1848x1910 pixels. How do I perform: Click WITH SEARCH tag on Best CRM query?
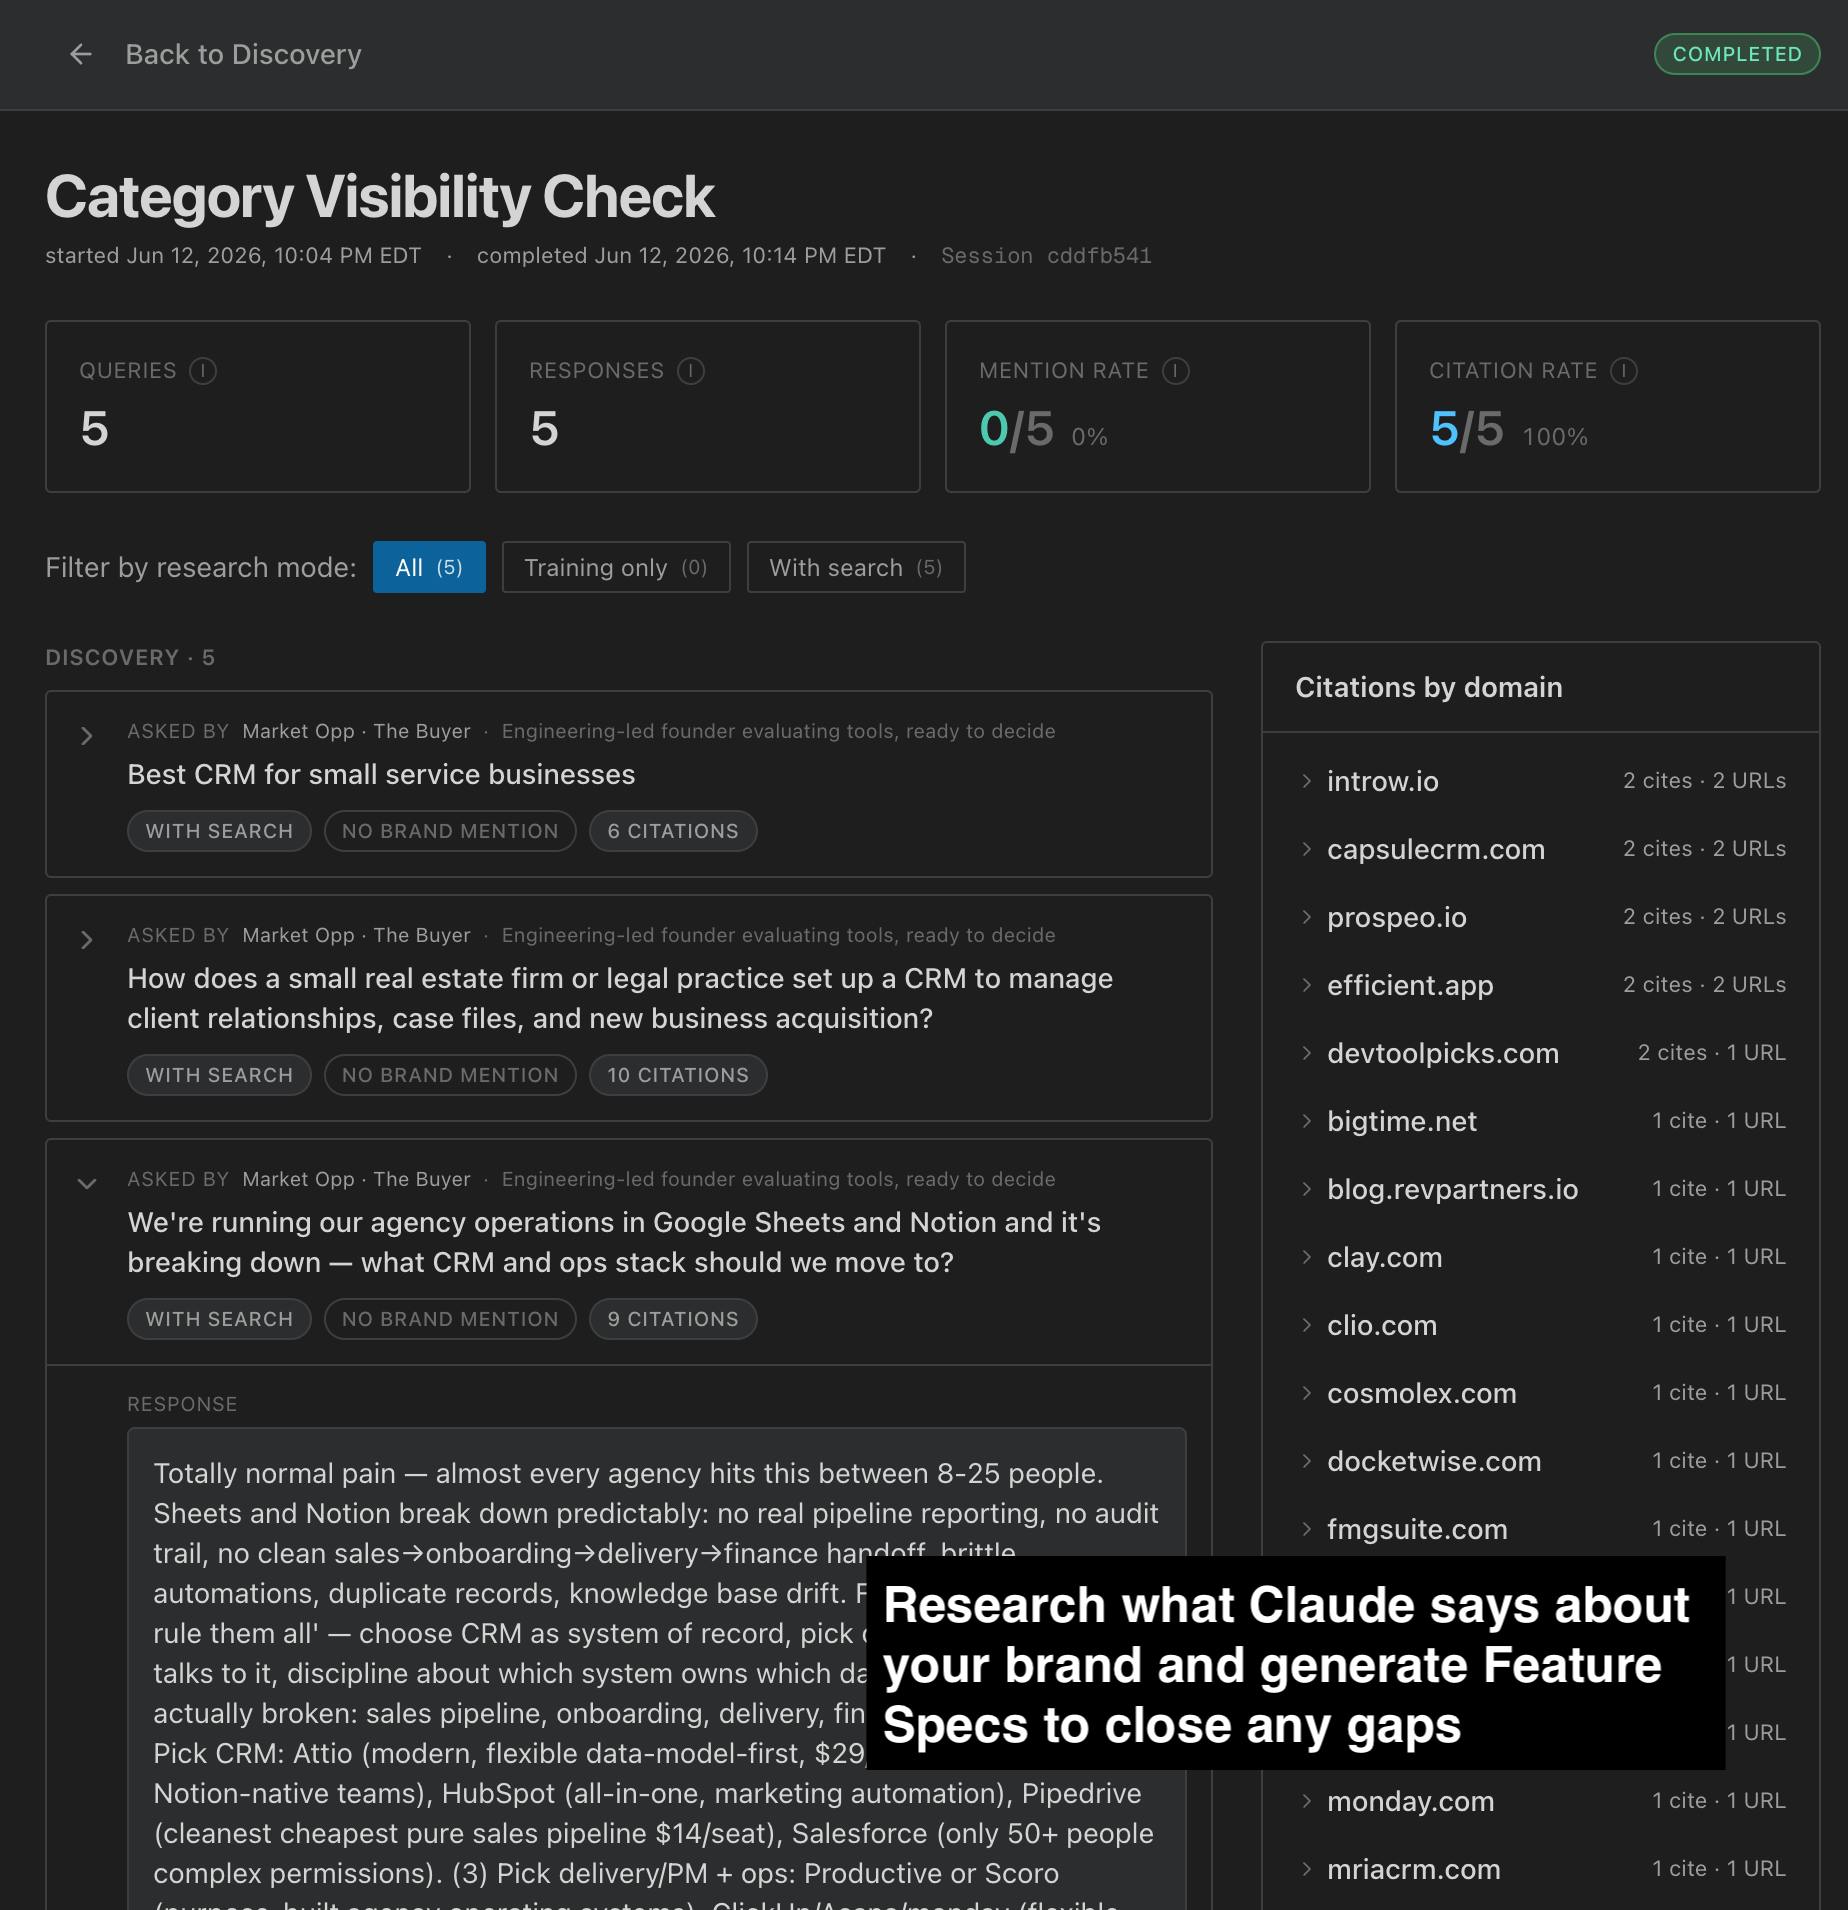pos(219,831)
